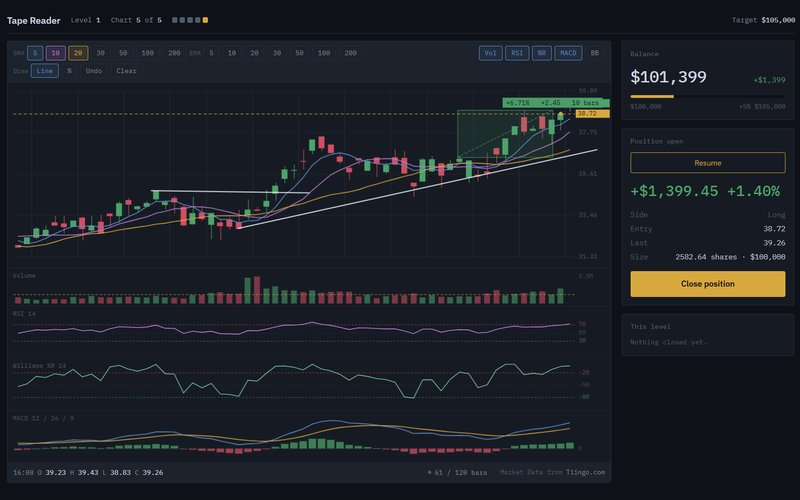Clear all chart drawings
The height and width of the screenshot is (500, 800).
tap(126, 71)
